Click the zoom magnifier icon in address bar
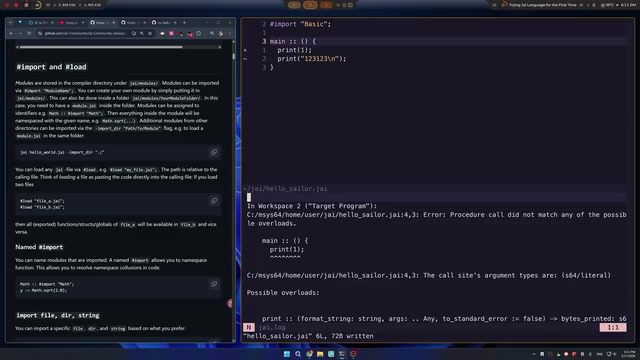The image size is (640, 360). coord(142,33)
